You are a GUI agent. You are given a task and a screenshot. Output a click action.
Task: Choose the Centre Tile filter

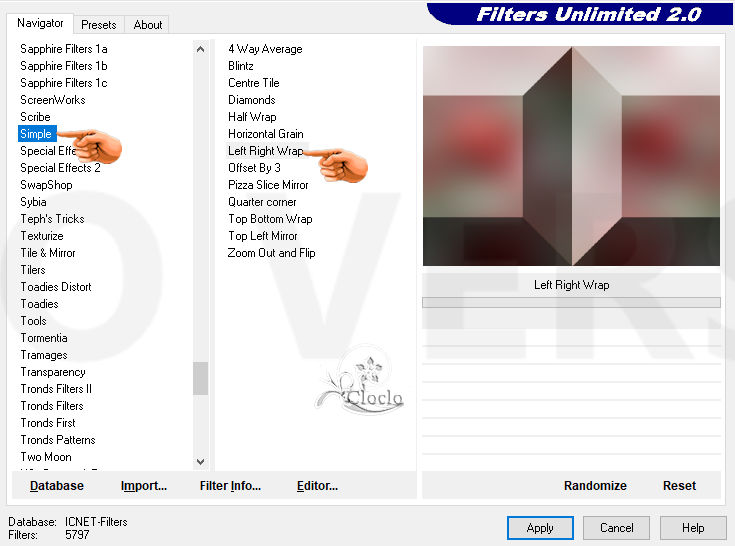[x=254, y=83]
